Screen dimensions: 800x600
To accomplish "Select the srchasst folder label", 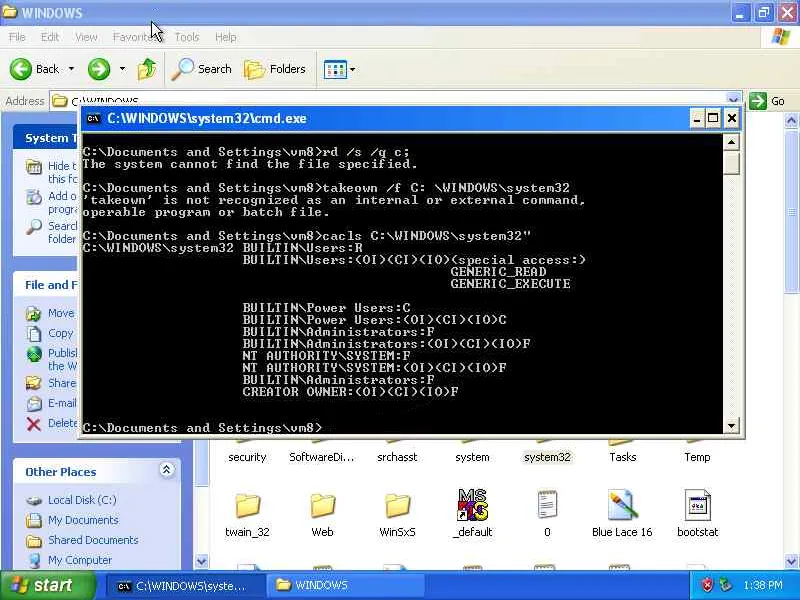I will [x=397, y=457].
